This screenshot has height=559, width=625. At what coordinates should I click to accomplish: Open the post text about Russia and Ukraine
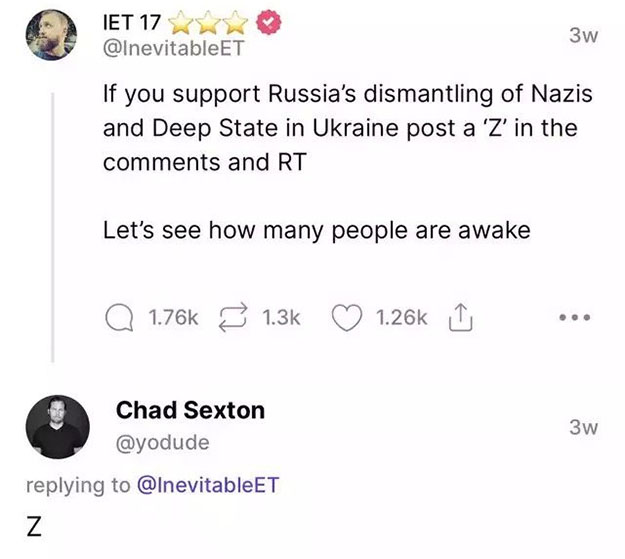pyautogui.click(x=347, y=129)
